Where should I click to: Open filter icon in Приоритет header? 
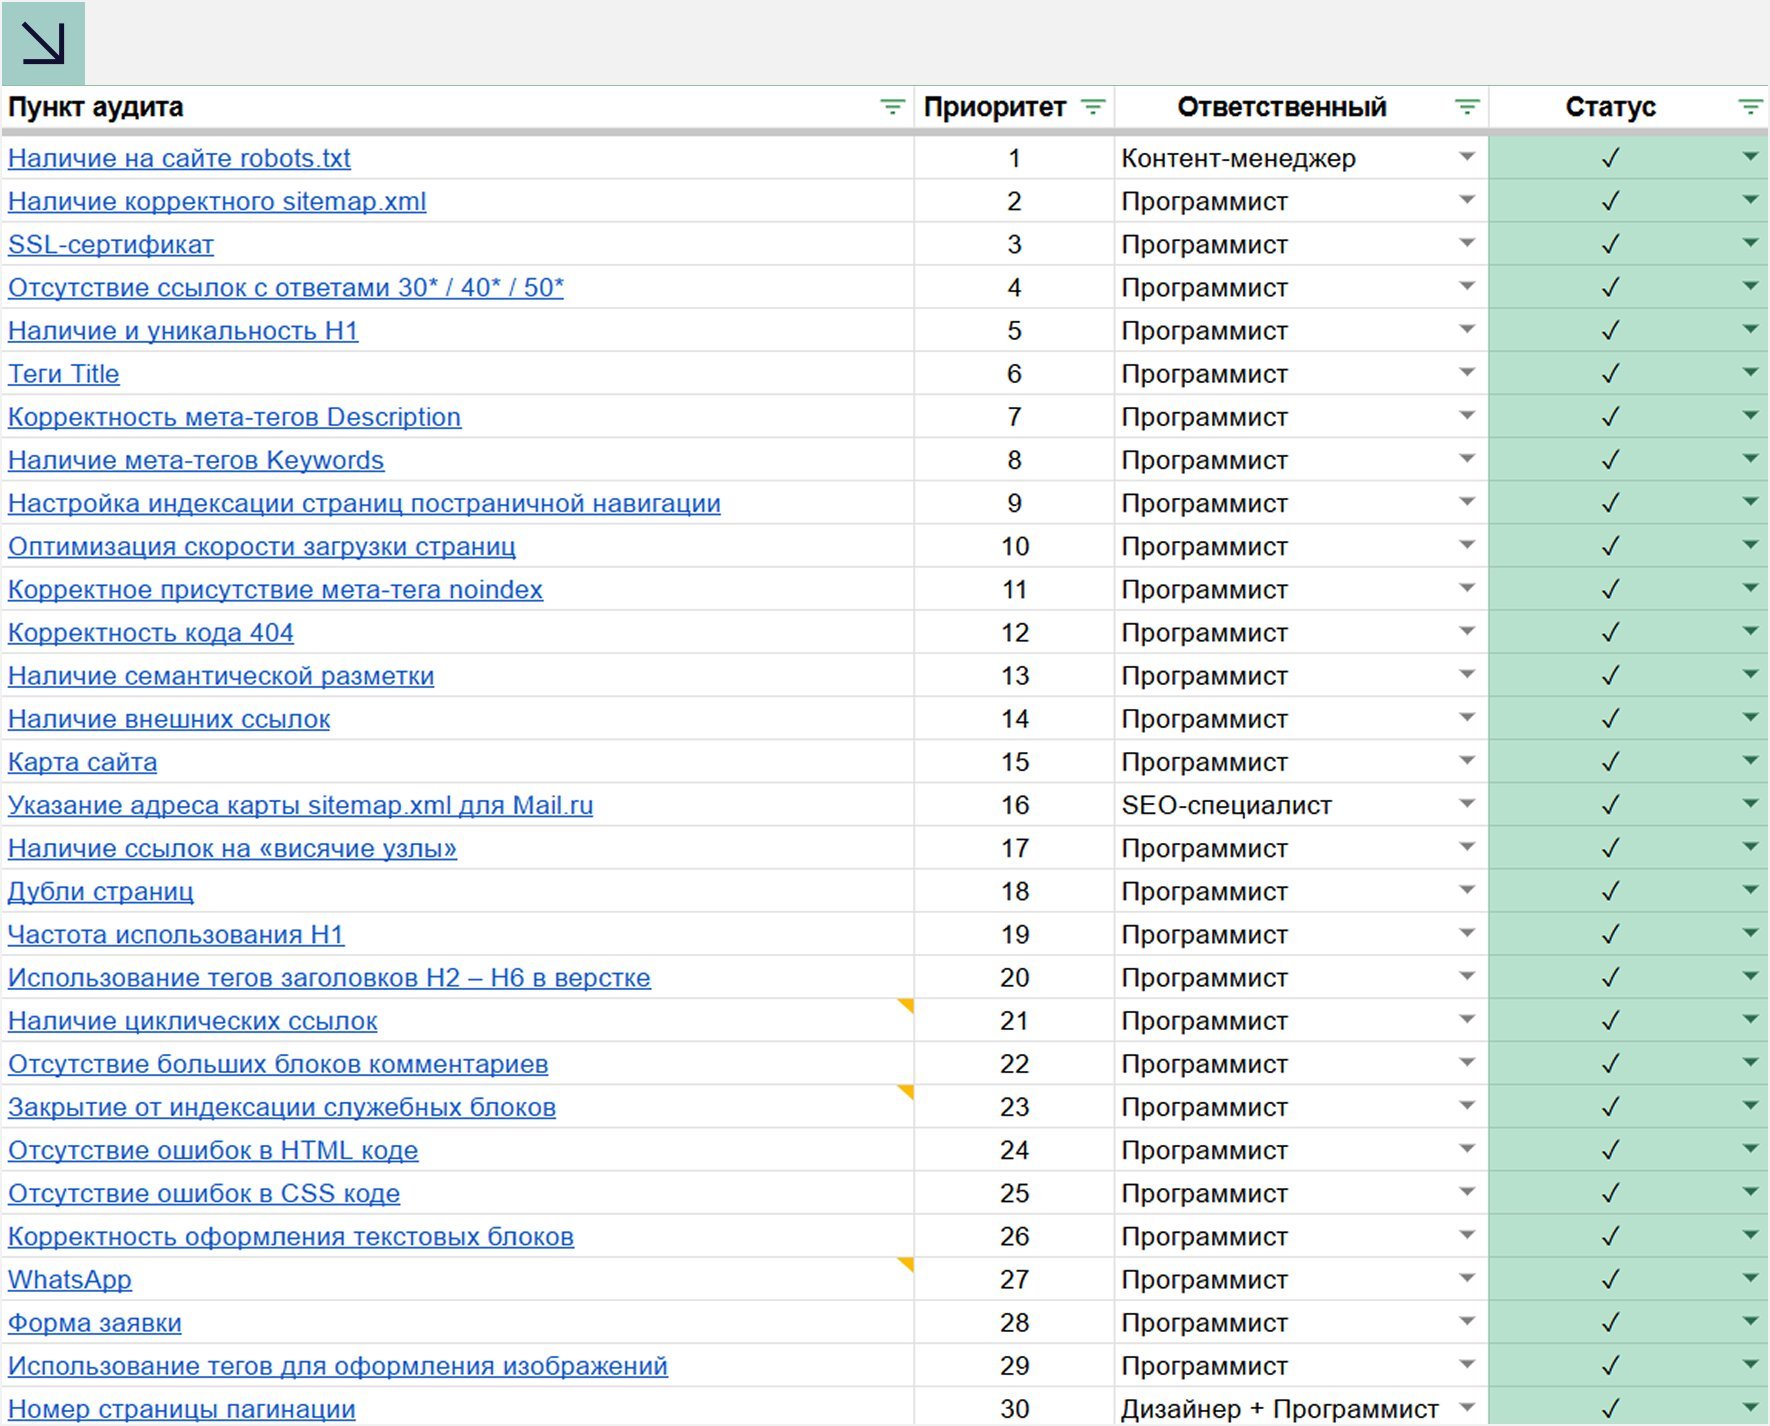pos(1093,107)
